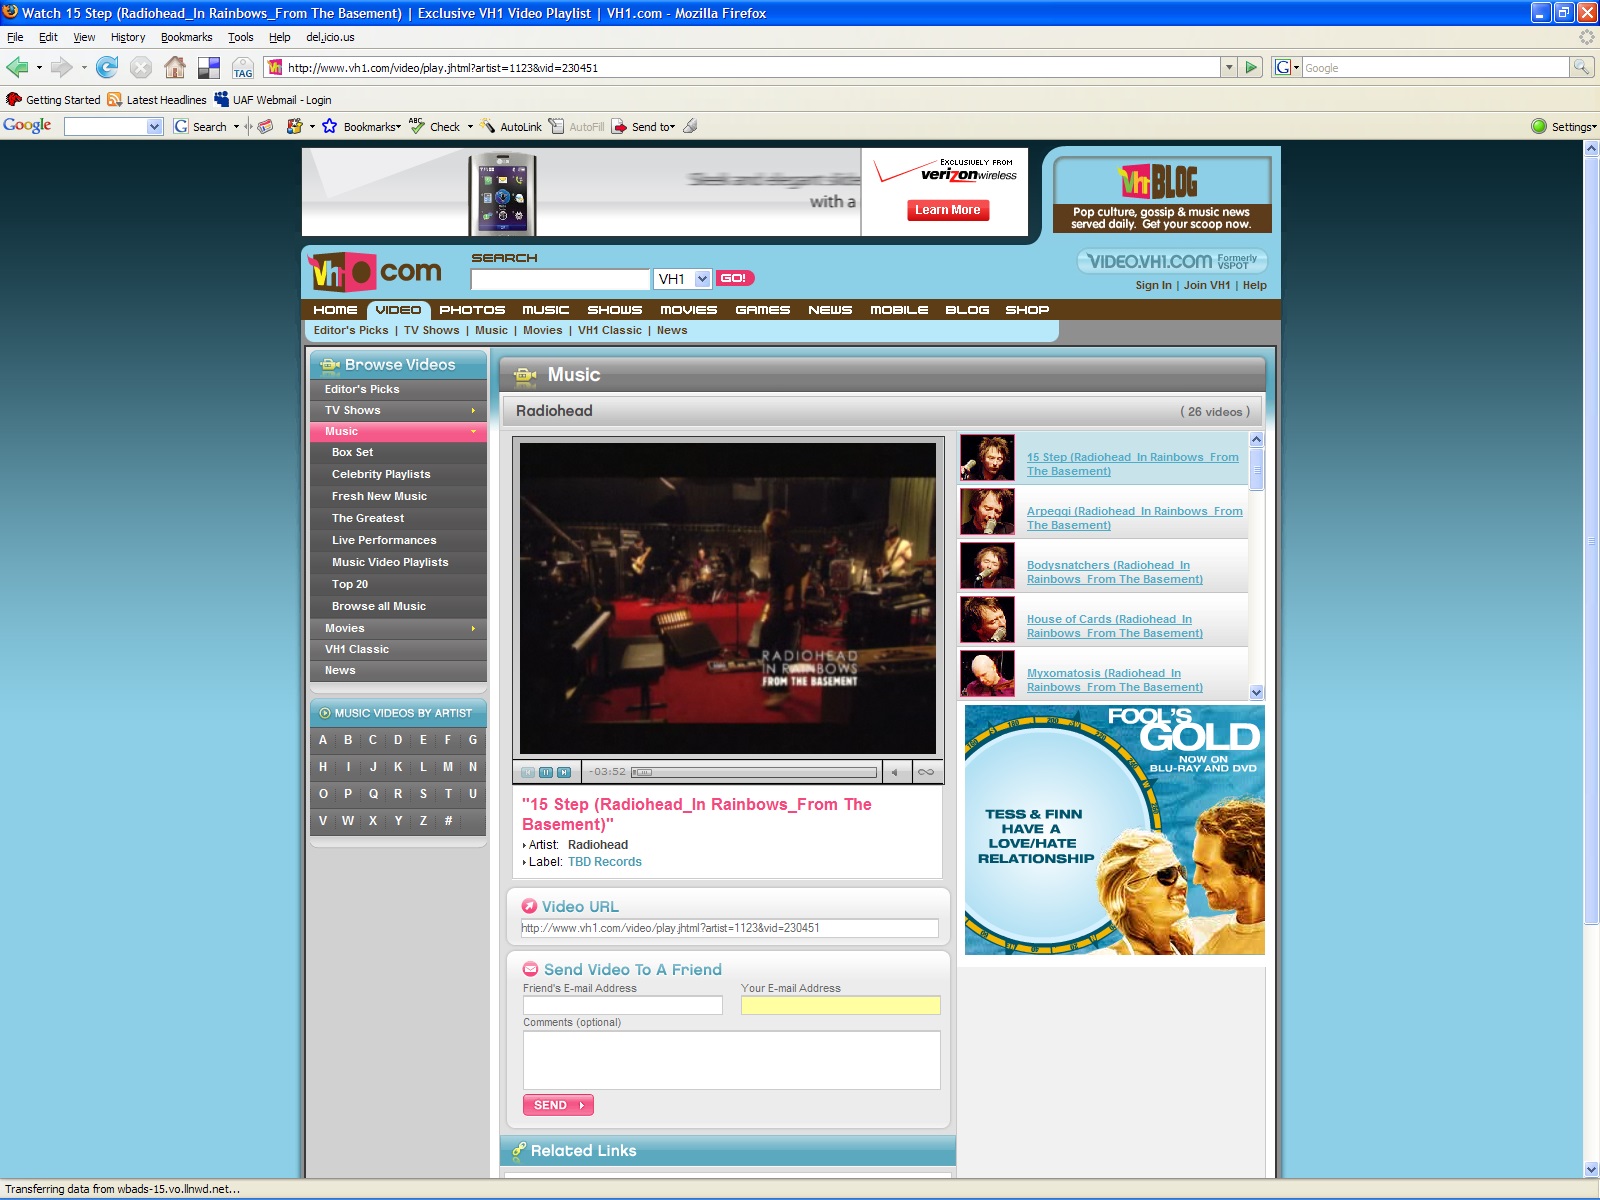
Task: Open the Bookmarks menu in menu bar
Action: click(186, 37)
